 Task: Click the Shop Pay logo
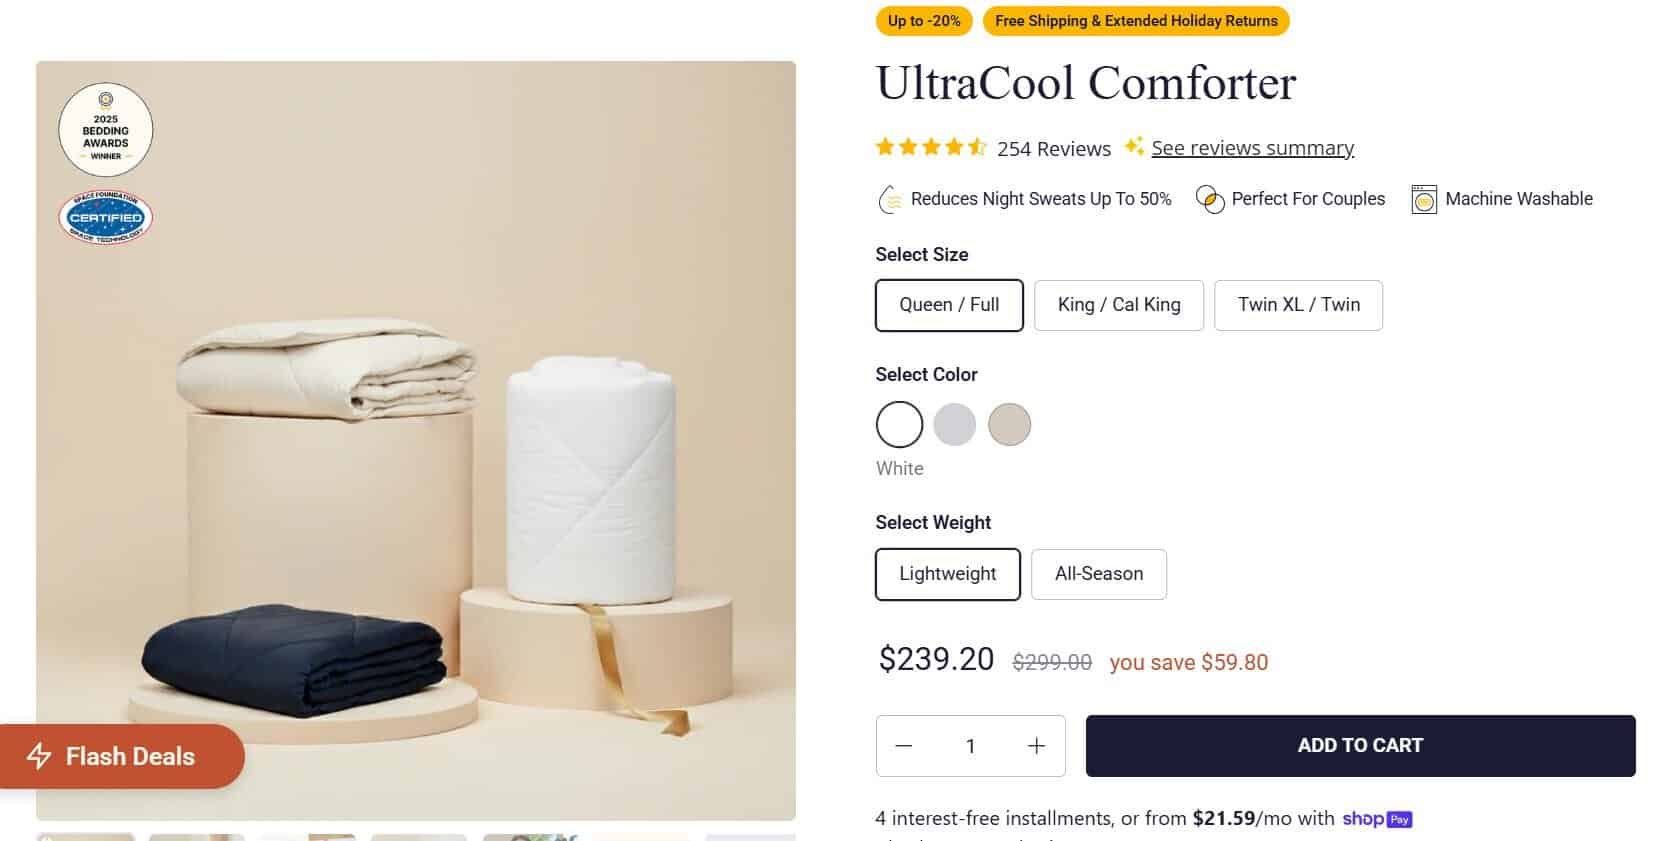coord(1377,819)
